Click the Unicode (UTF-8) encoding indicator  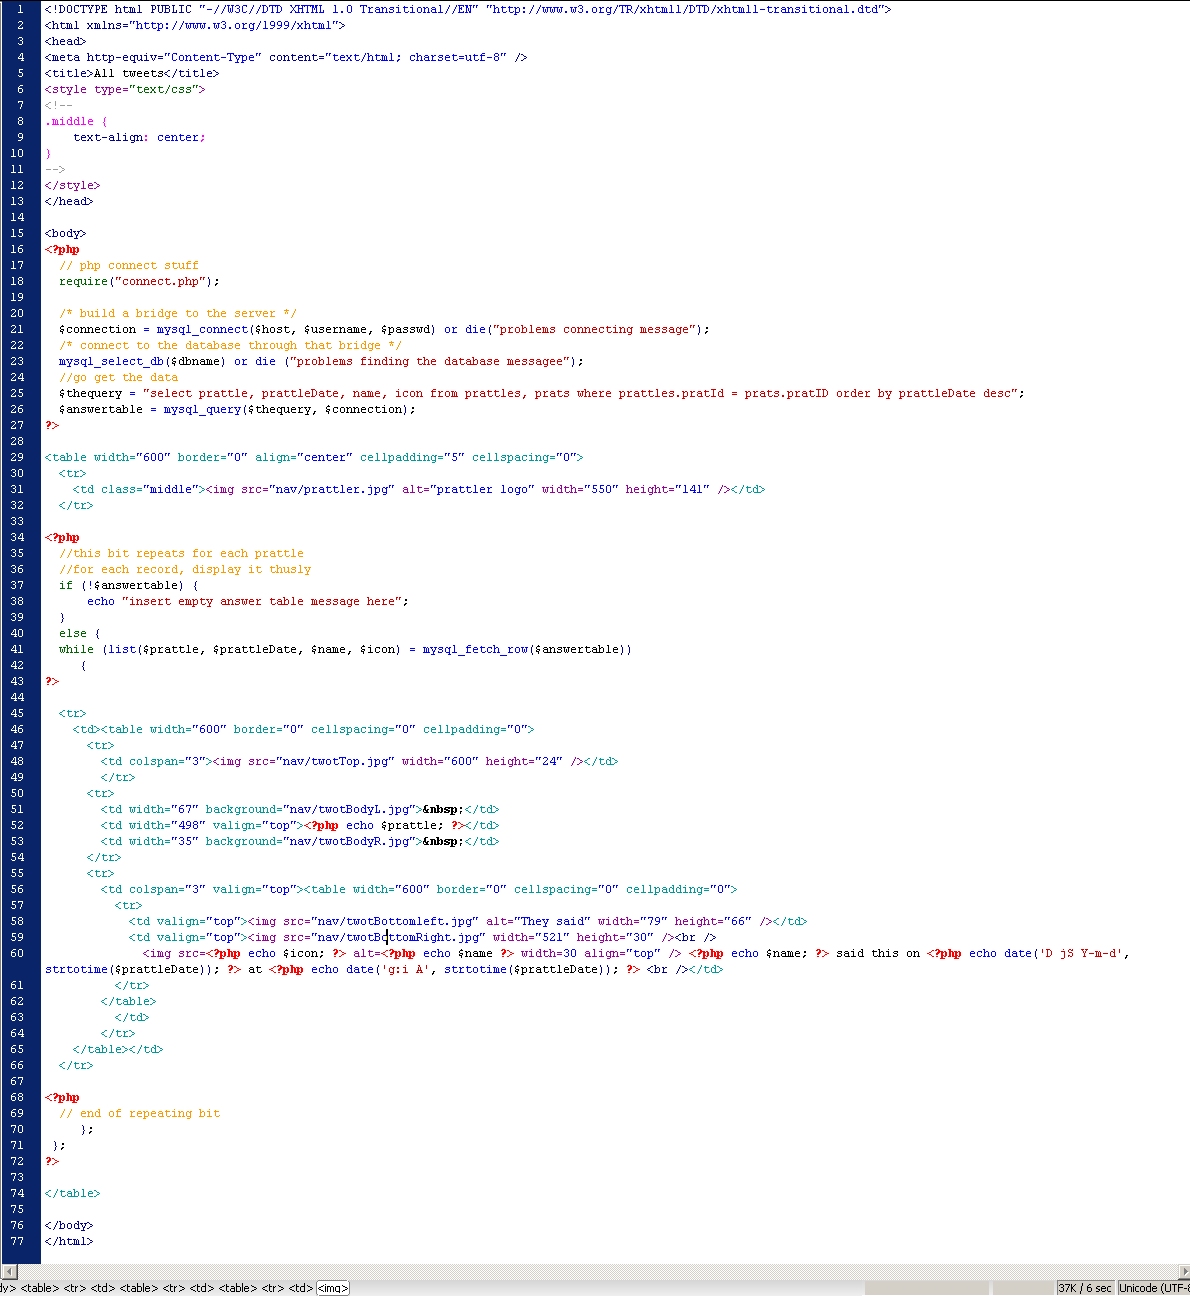(x=1154, y=1288)
